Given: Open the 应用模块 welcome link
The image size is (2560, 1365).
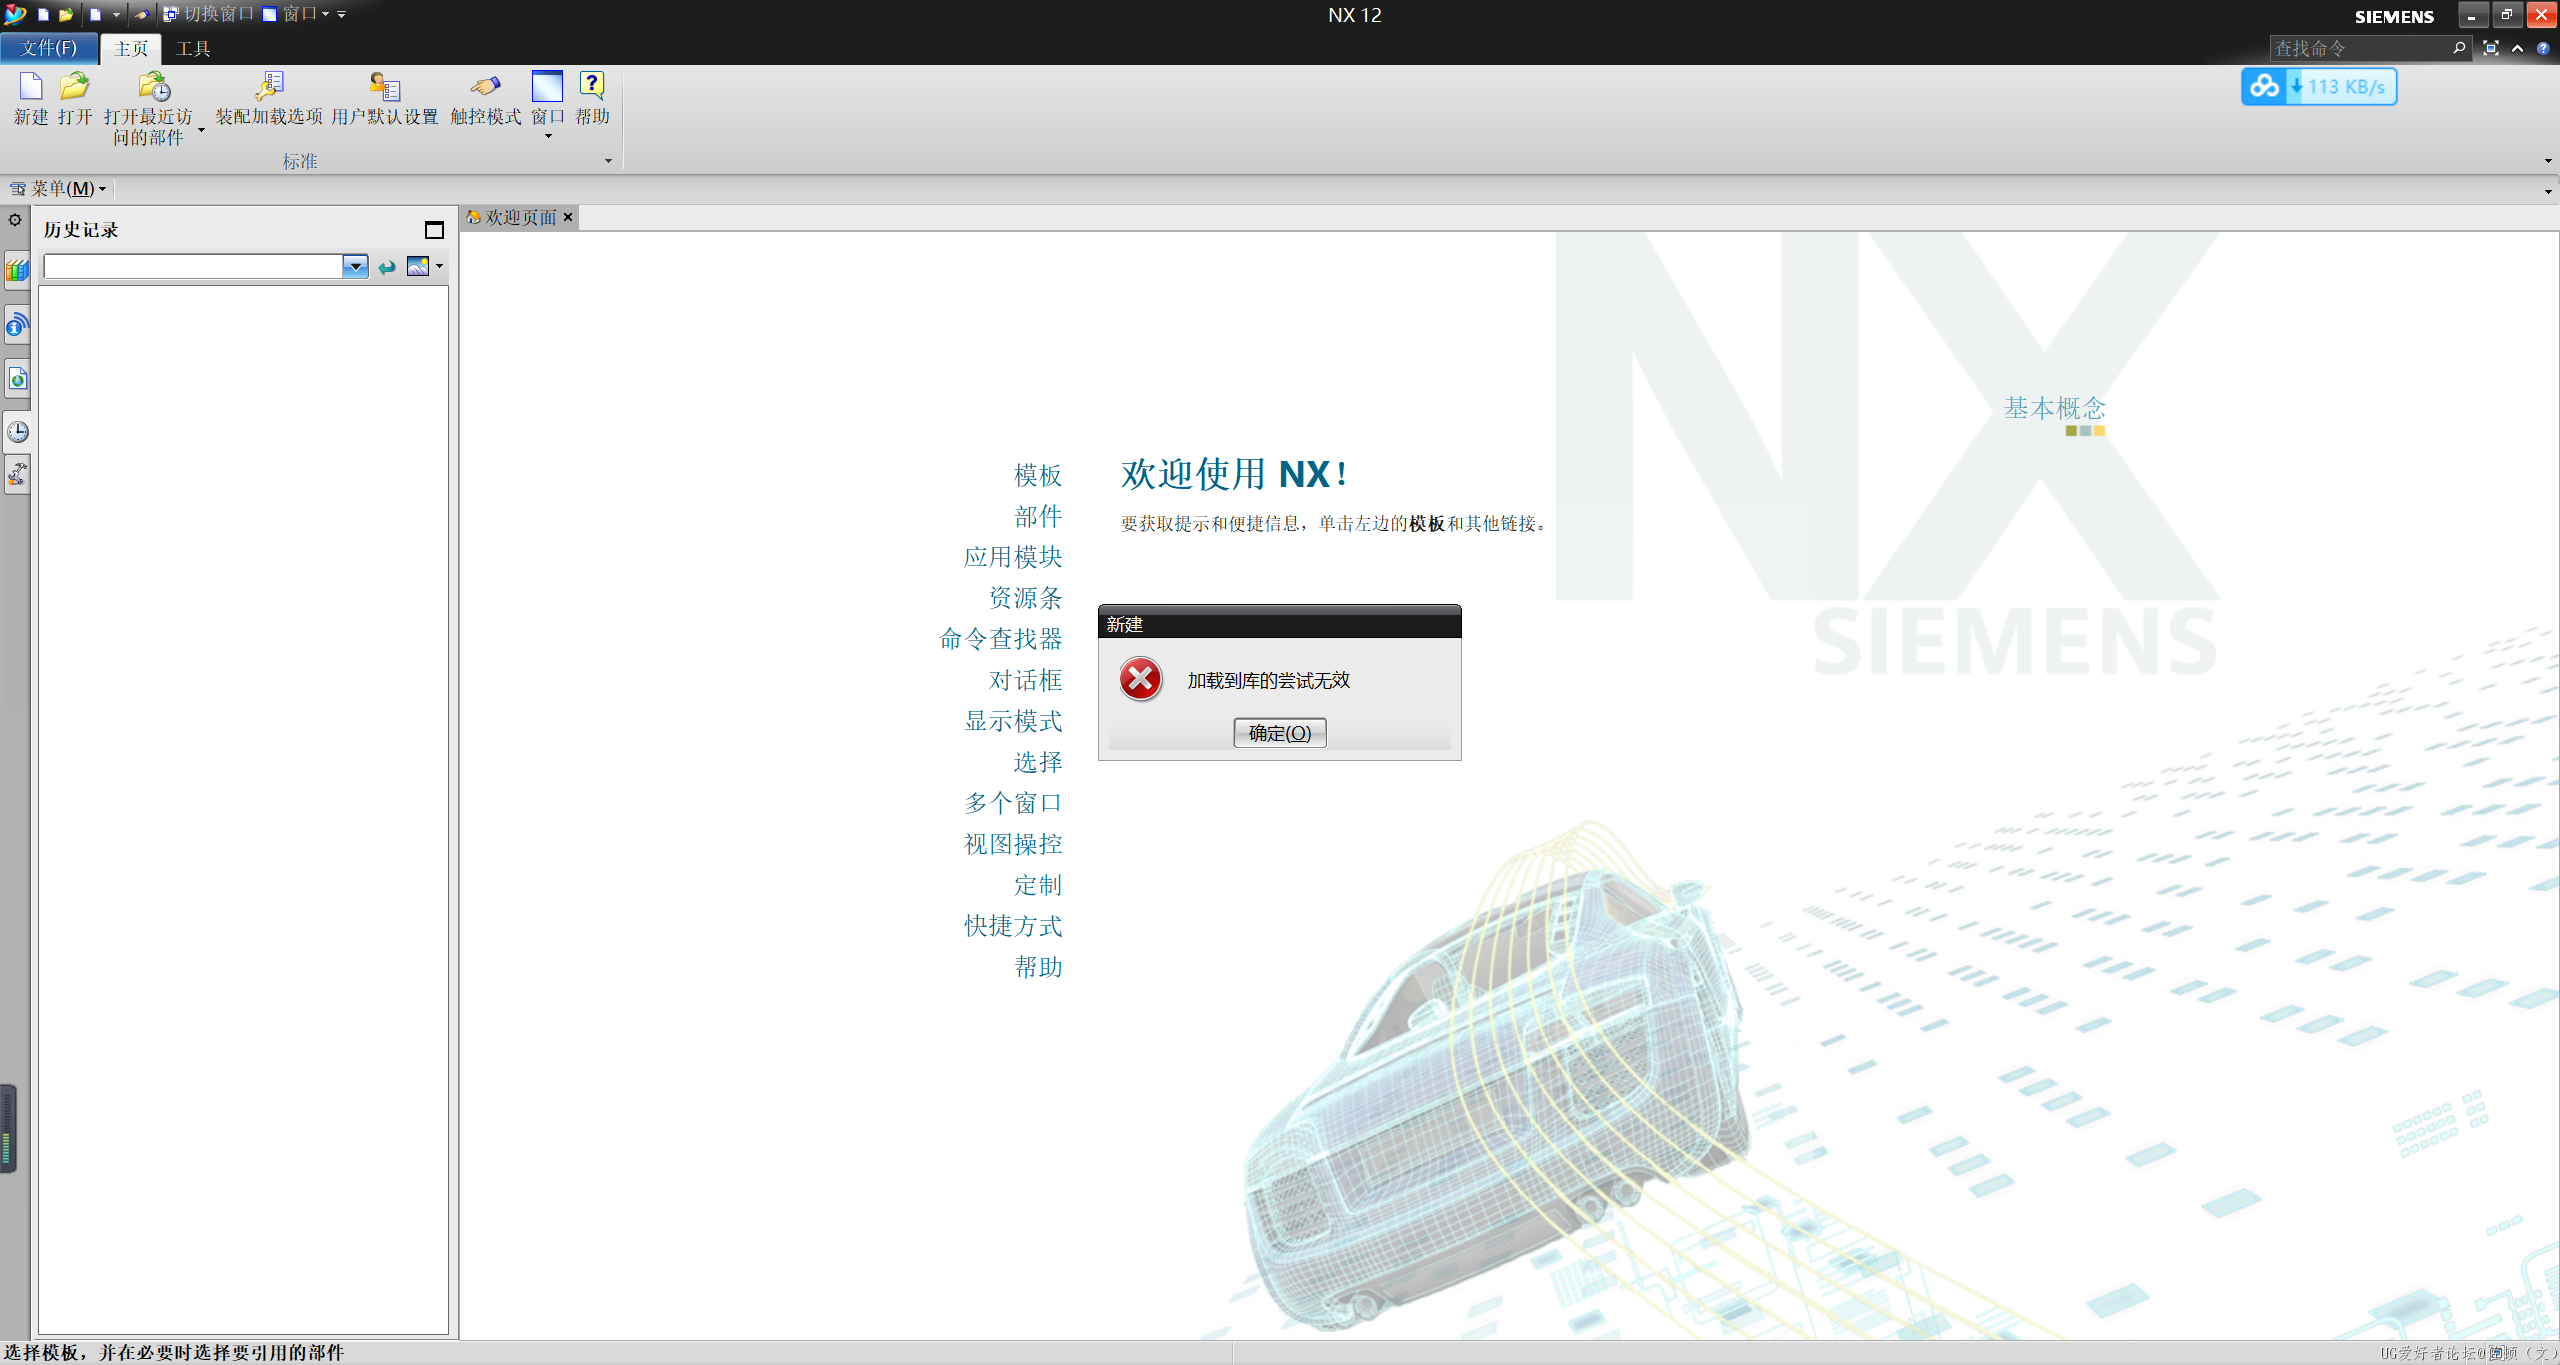Looking at the screenshot, I should pyautogui.click(x=1013, y=557).
